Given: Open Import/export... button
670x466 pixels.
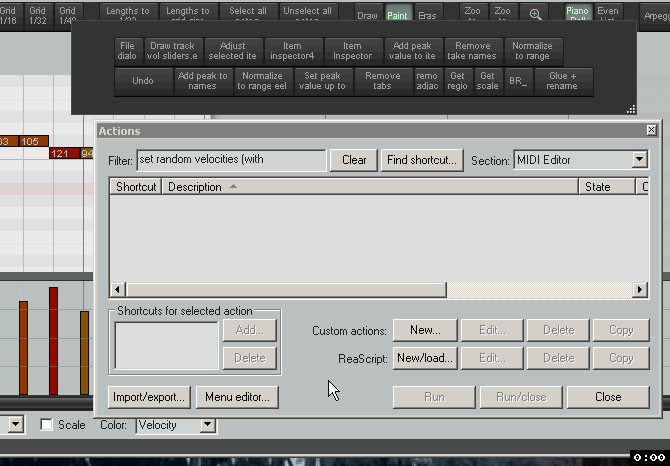Looking at the screenshot, I should pyautogui.click(x=149, y=397).
